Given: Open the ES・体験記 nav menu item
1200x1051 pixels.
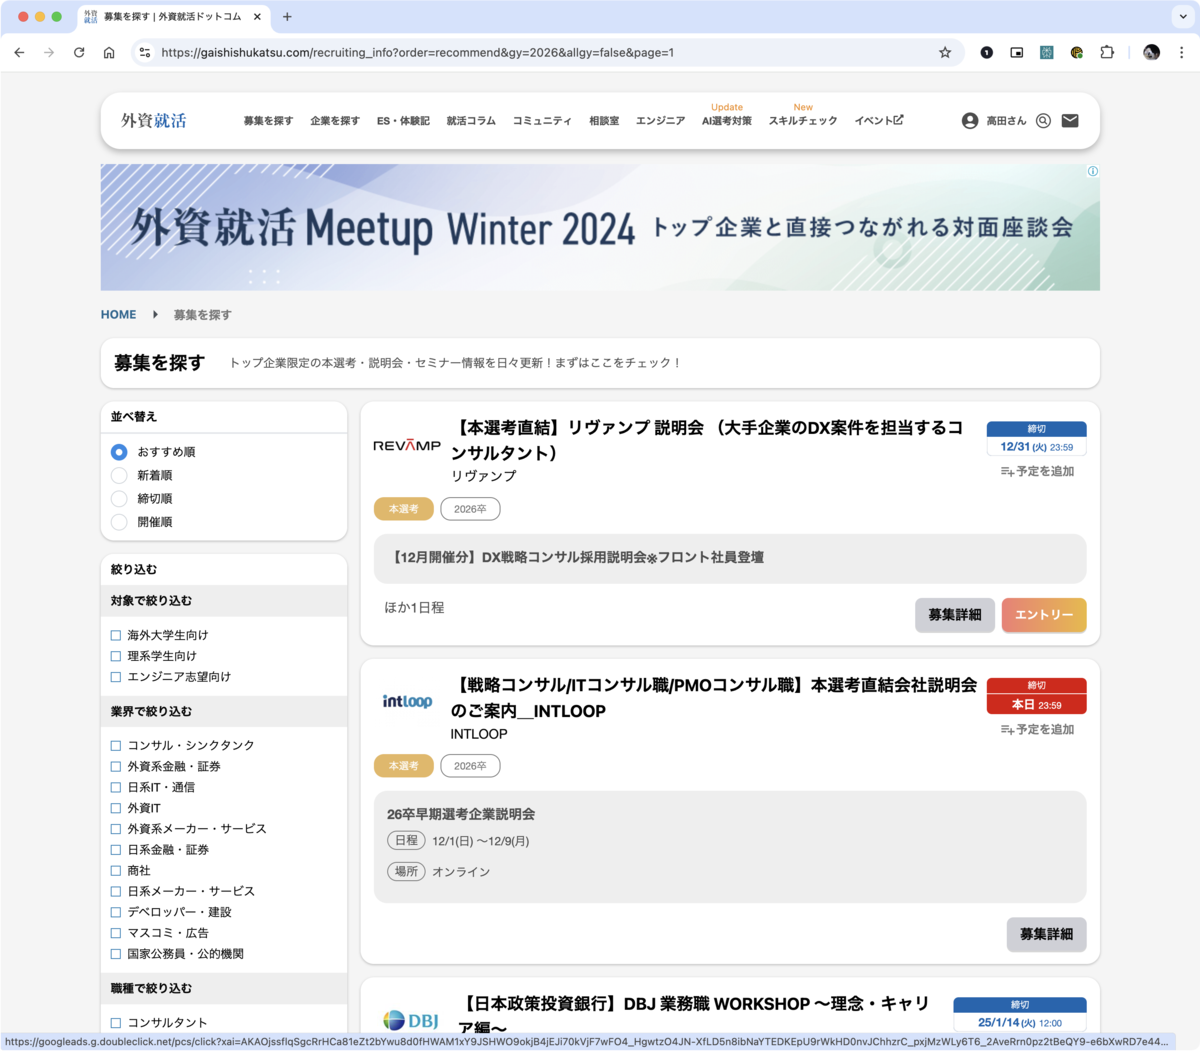Looking at the screenshot, I should pos(403,121).
